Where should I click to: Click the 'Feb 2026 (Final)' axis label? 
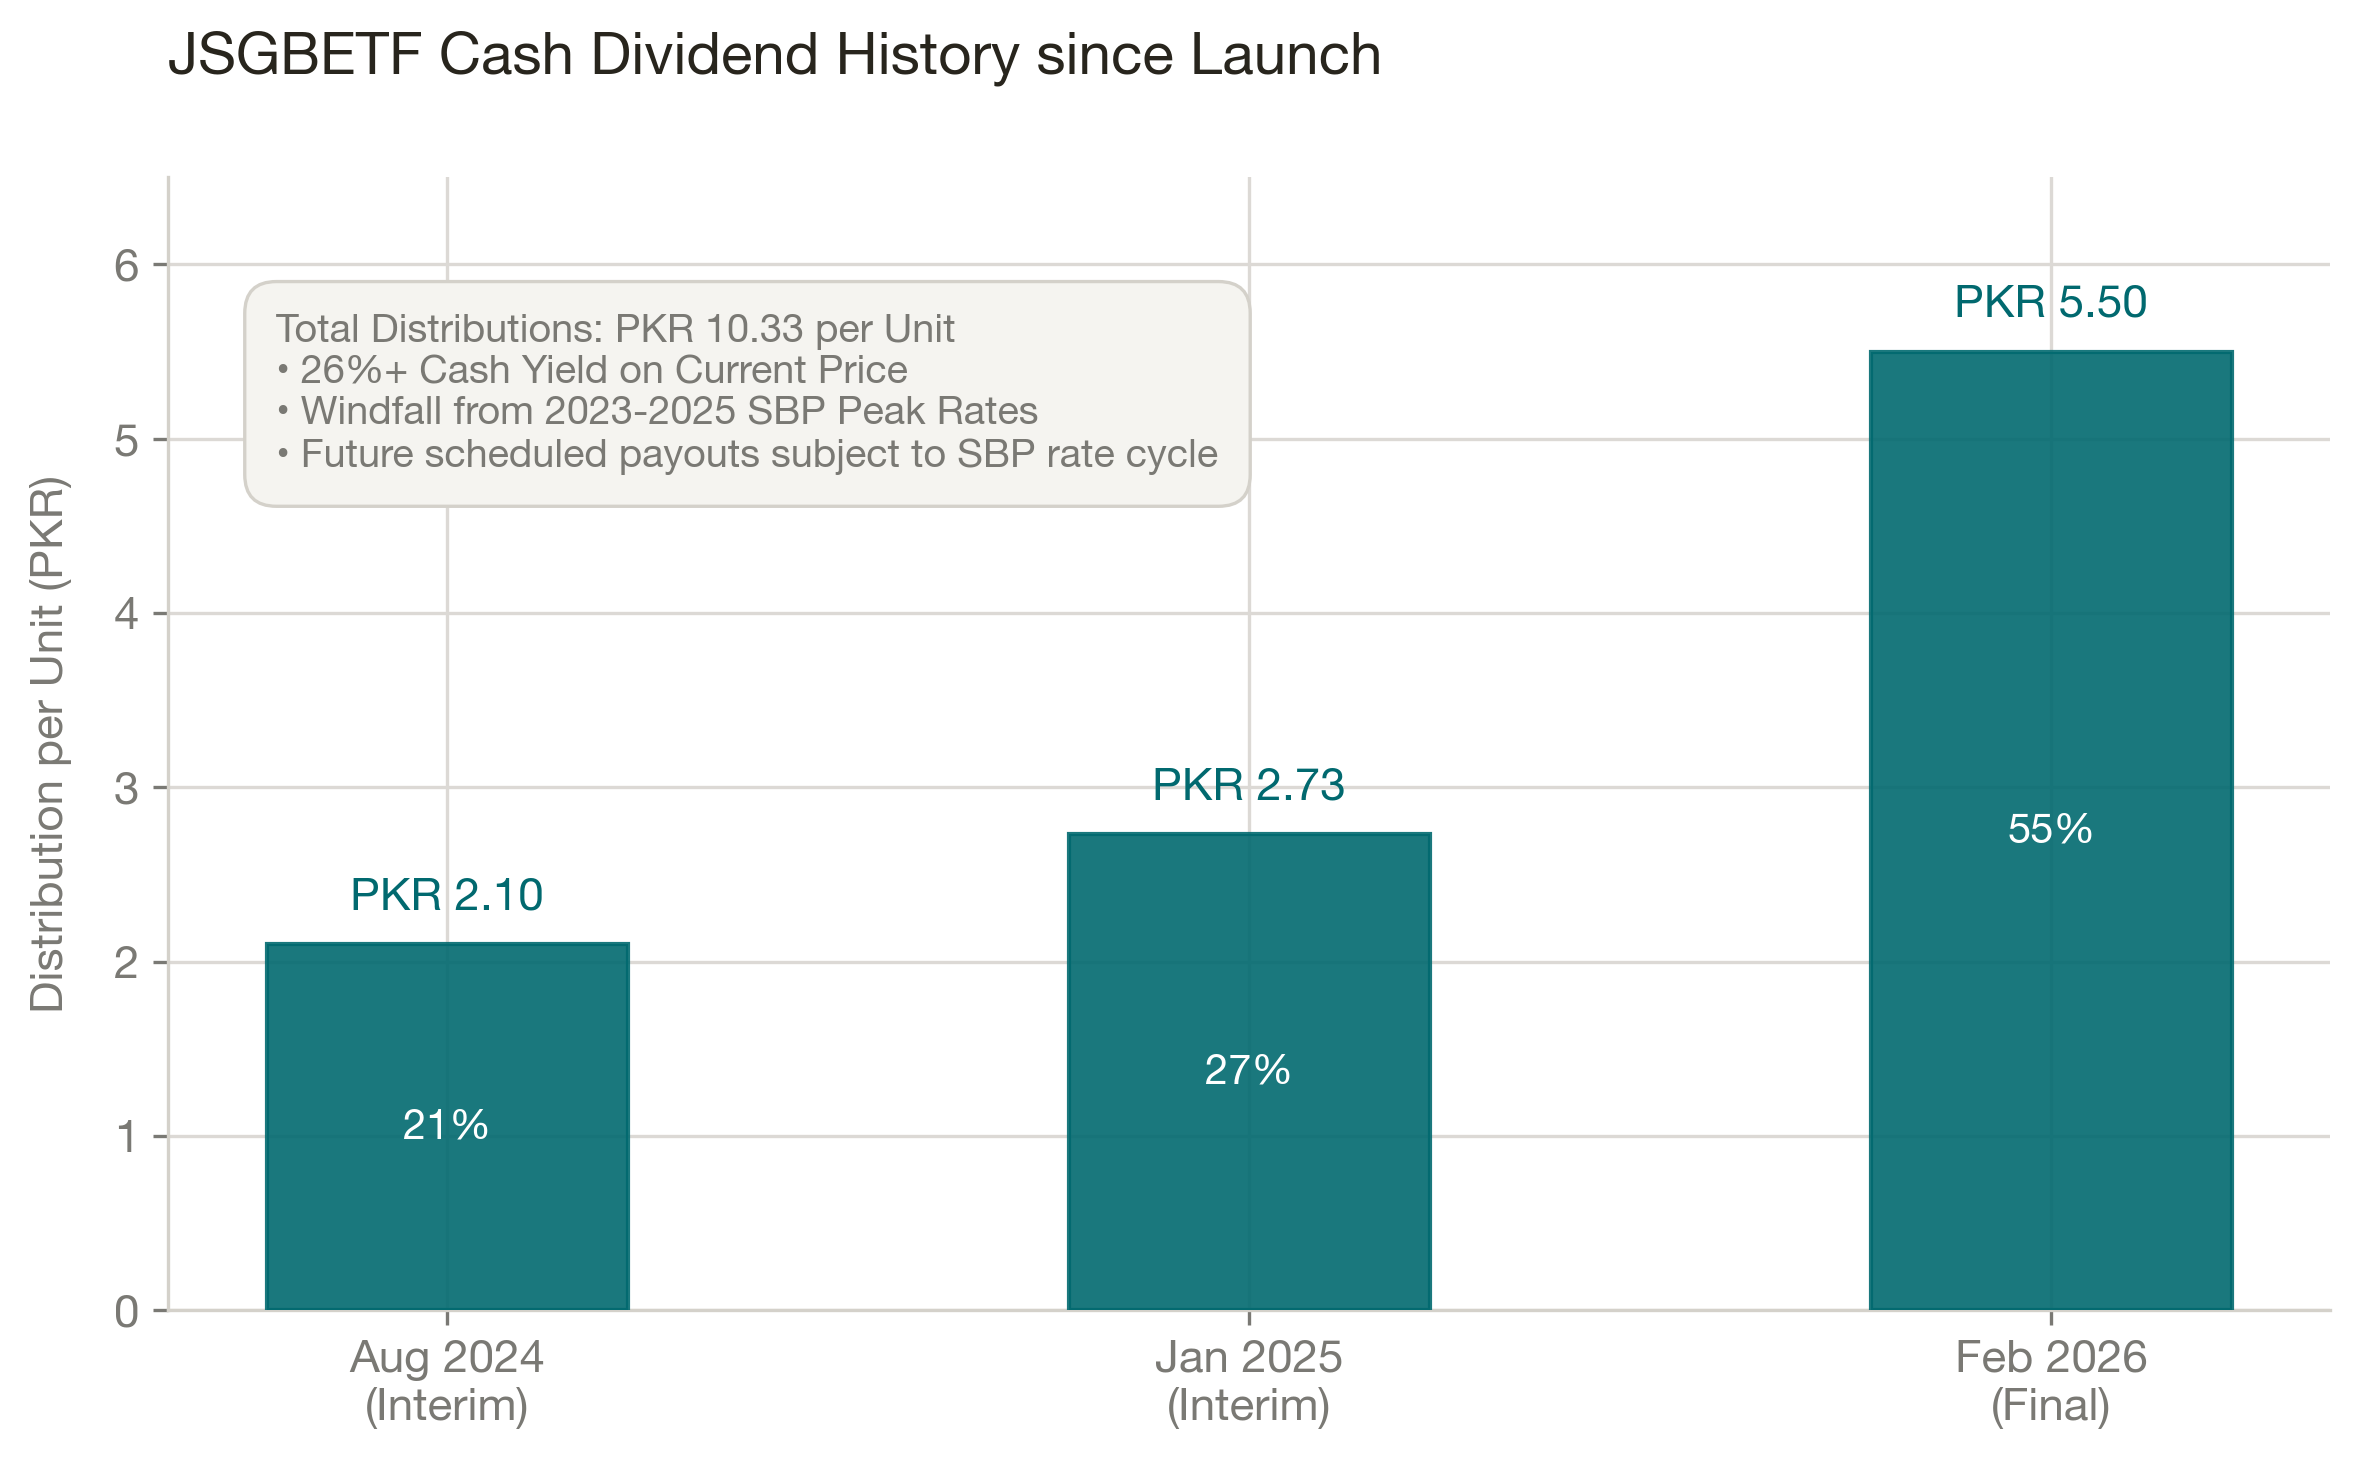pos(2051,1382)
